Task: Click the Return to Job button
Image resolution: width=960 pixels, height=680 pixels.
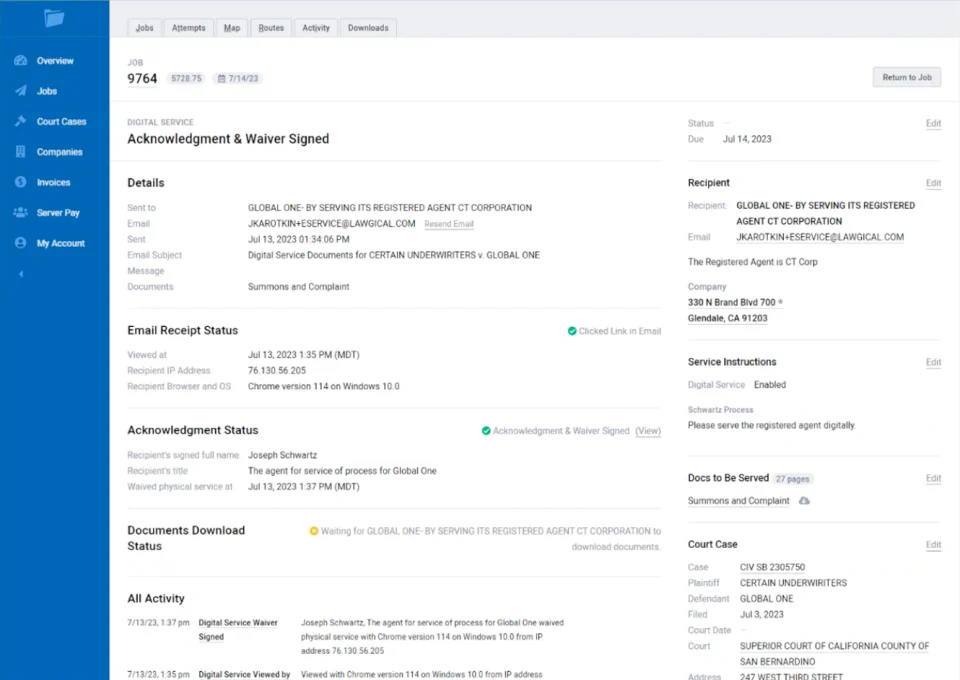Action: coord(906,77)
